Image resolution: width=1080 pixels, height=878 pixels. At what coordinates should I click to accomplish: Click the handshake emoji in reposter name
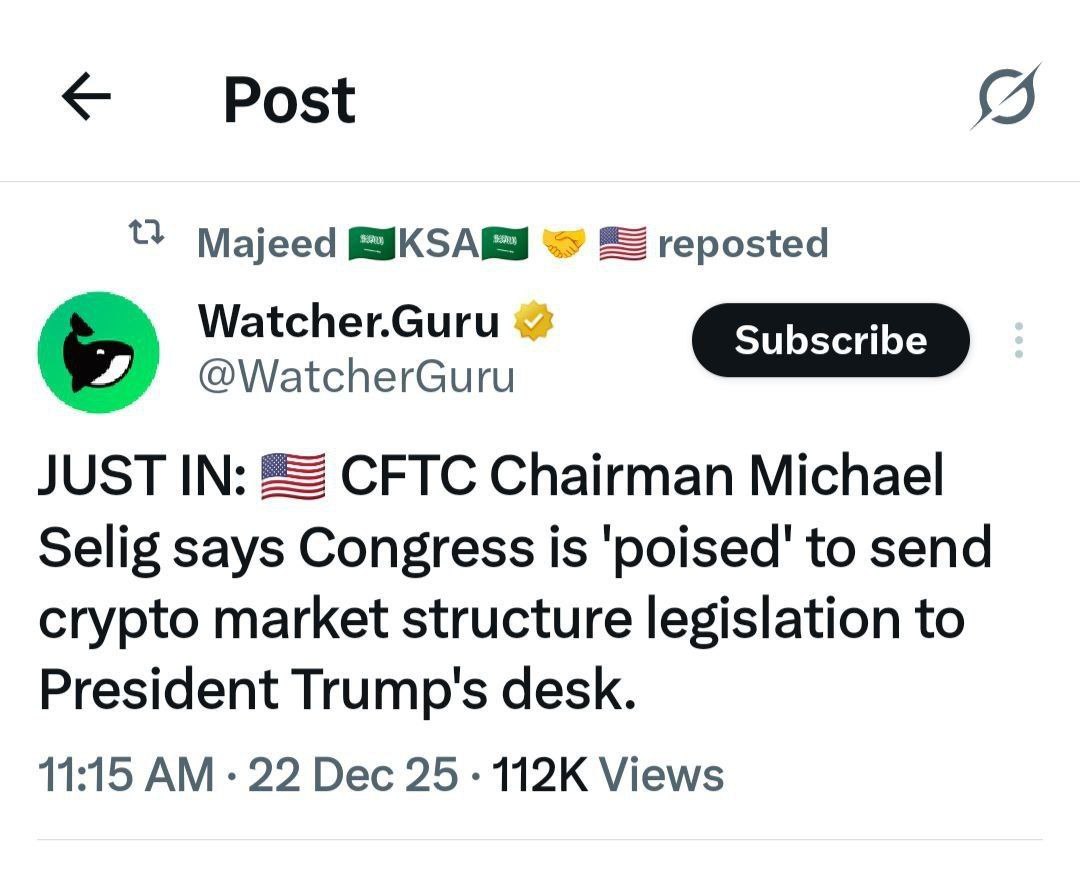563,243
